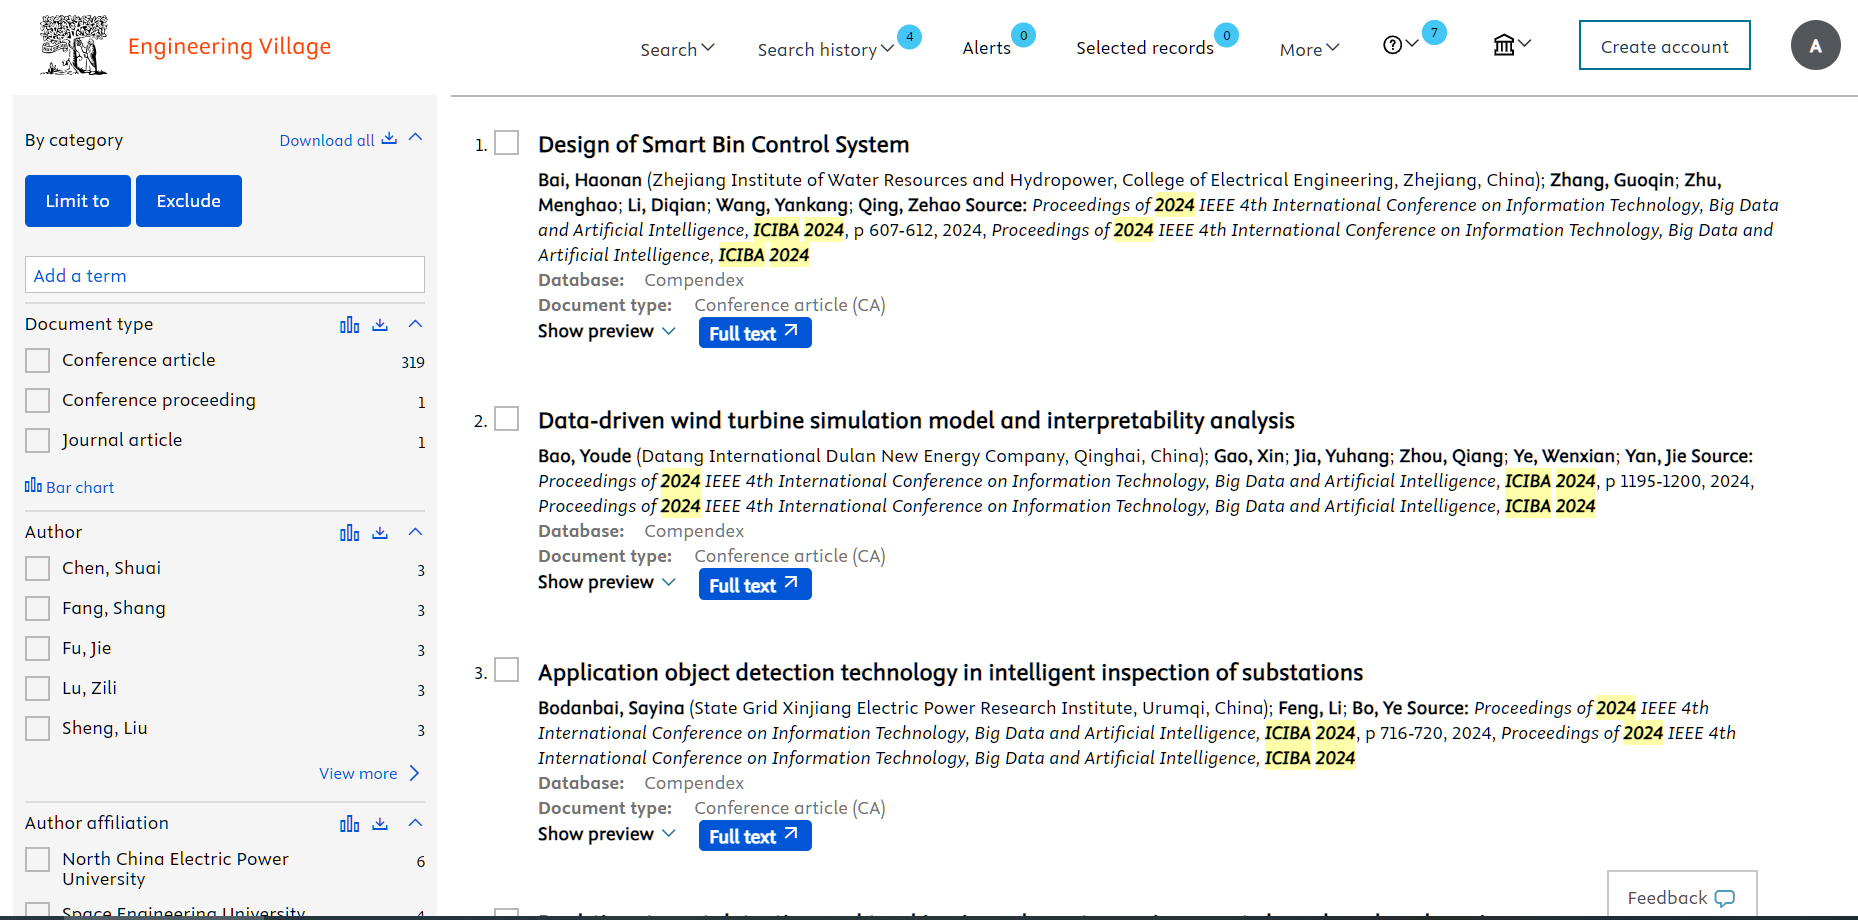The image size is (1858, 920).
Task: Open Application object detection technology title
Action: click(951, 672)
